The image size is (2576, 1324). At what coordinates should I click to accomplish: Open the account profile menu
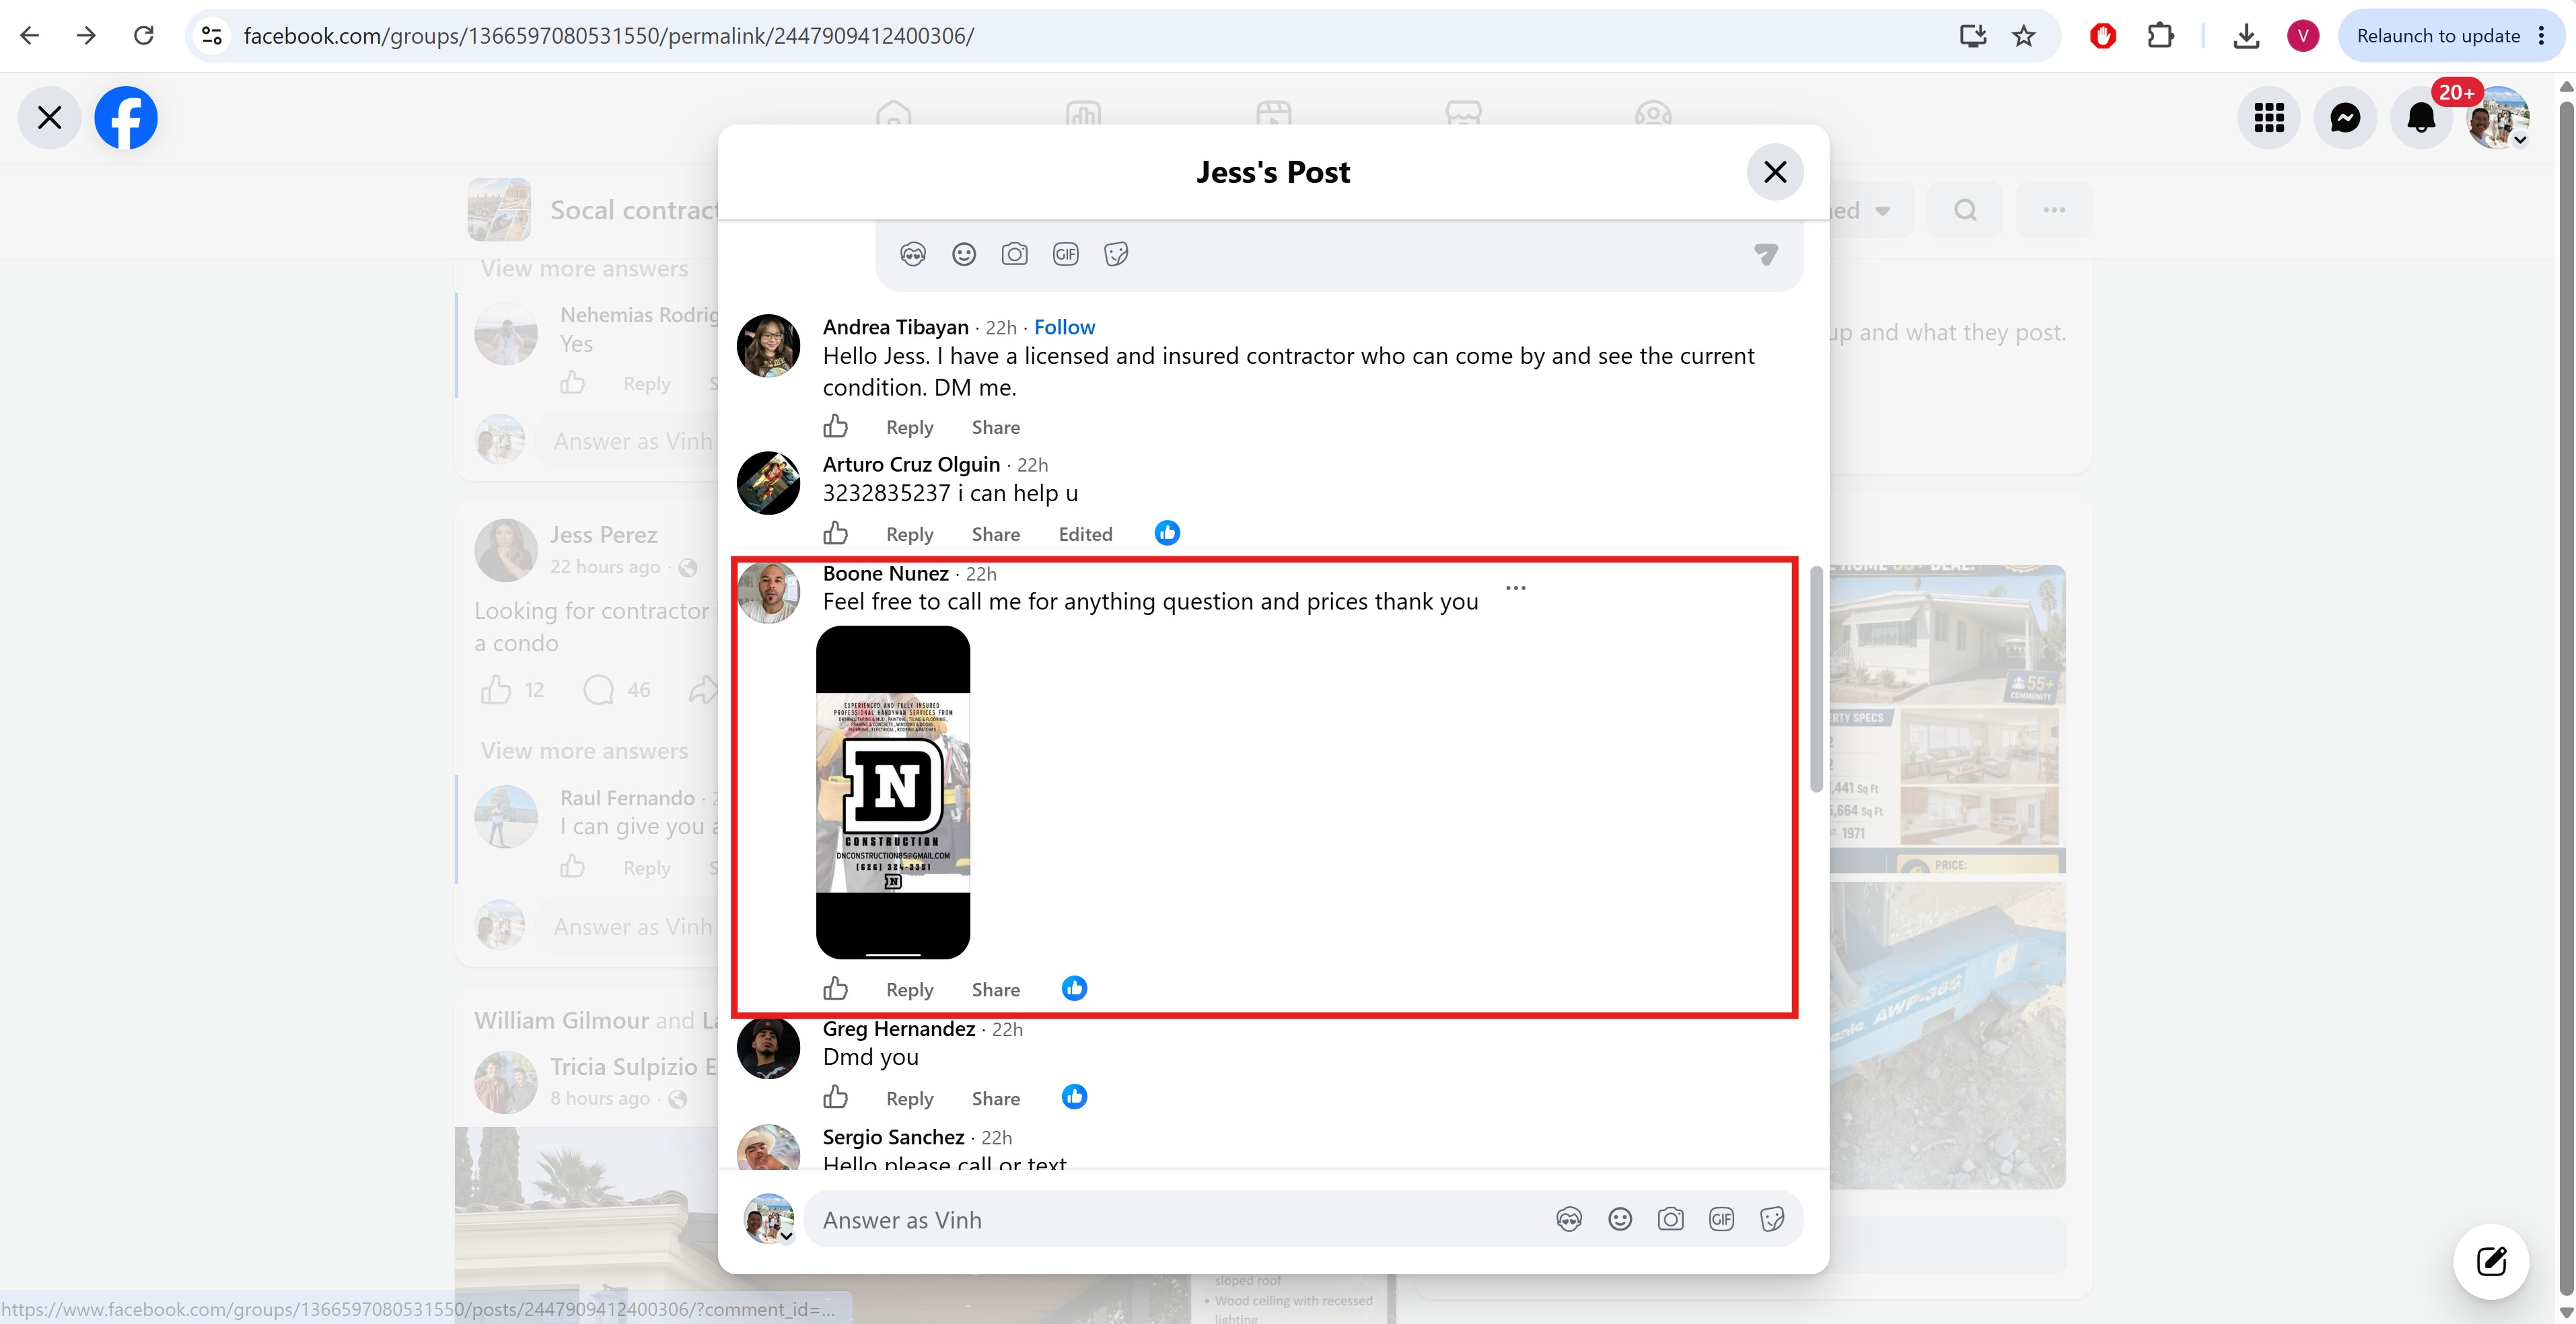click(x=2498, y=118)
